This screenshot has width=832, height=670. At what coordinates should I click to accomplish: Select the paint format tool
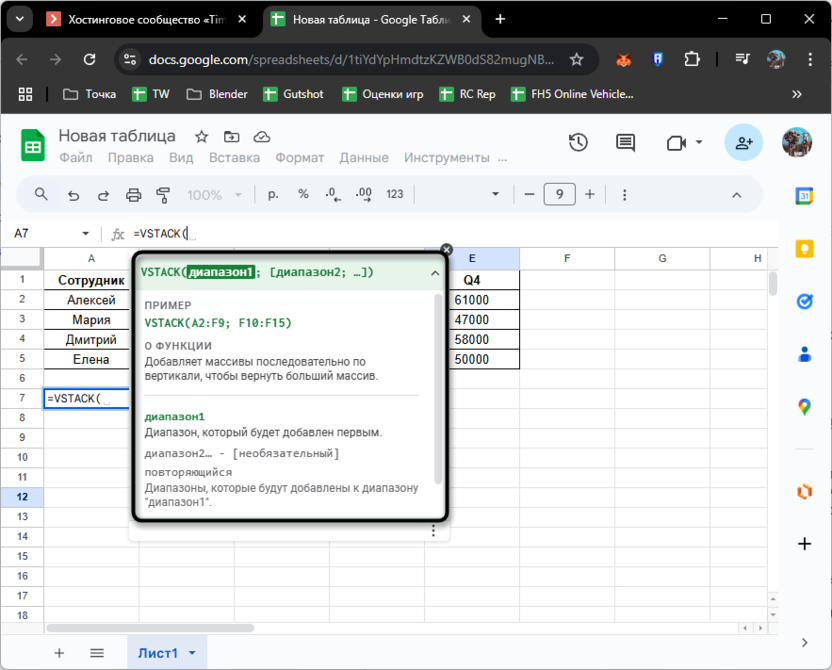164,195
